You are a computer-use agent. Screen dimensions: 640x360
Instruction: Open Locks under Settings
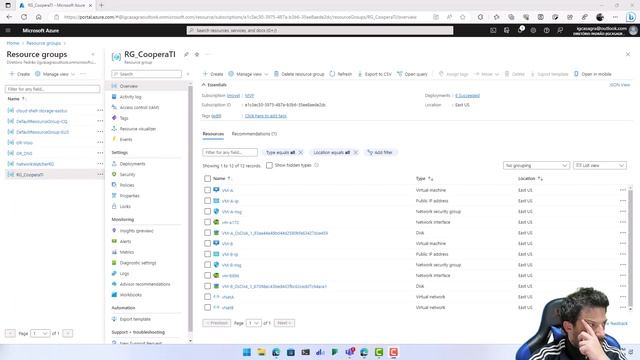click(125, 206)
